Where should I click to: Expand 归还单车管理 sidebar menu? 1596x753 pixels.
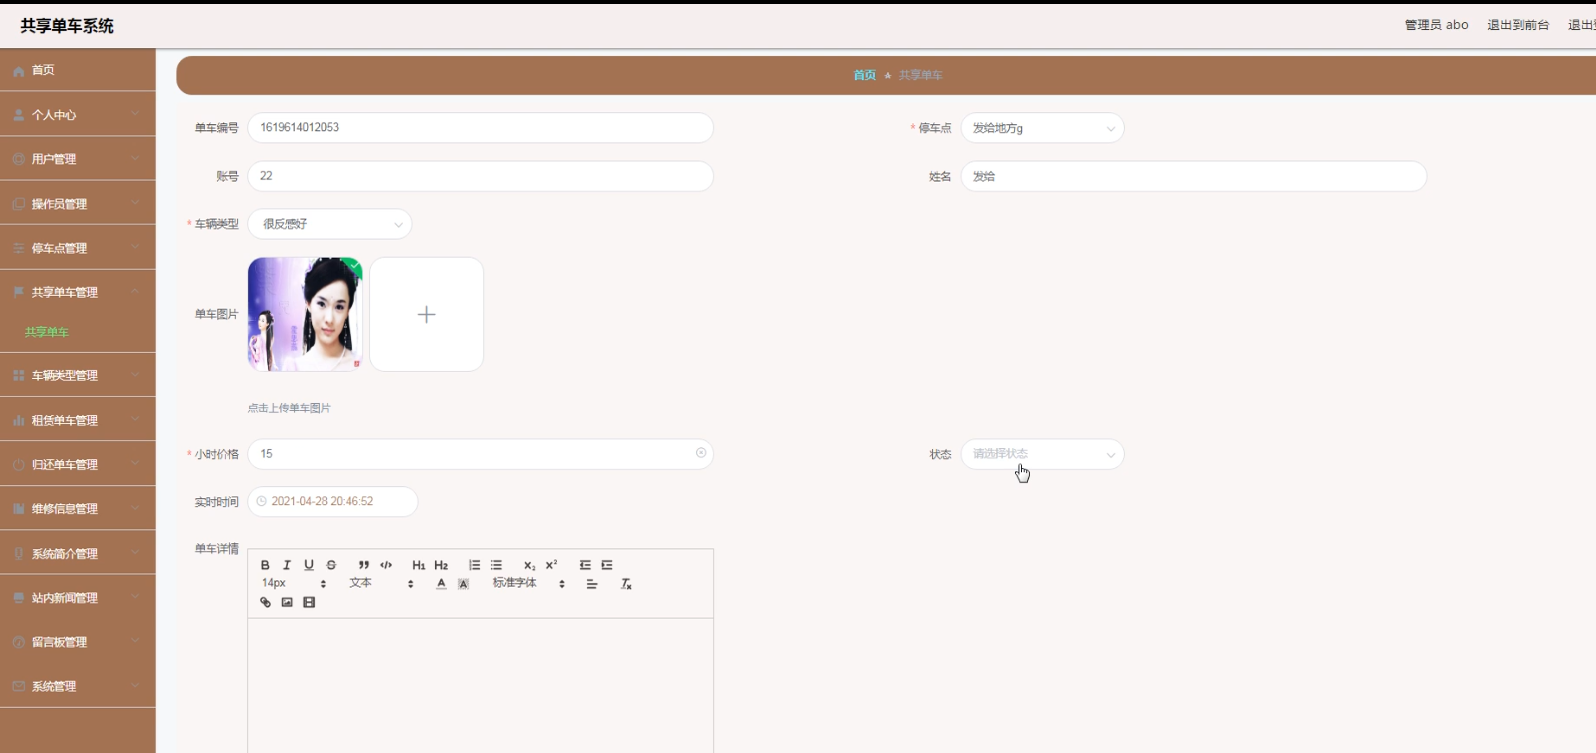[x=78, y=464]
